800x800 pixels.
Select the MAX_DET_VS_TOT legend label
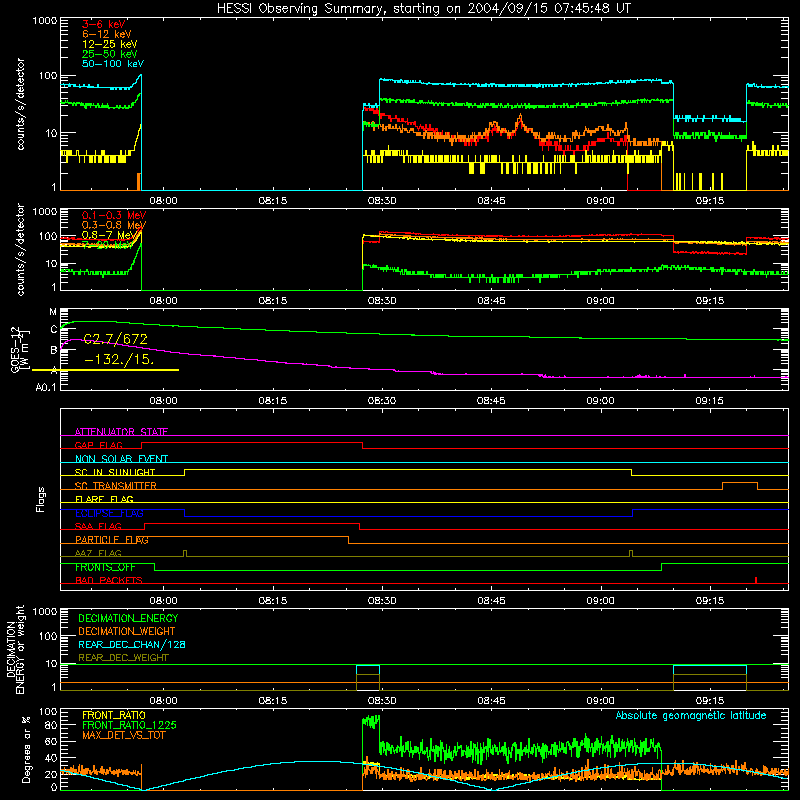point(123,735)
